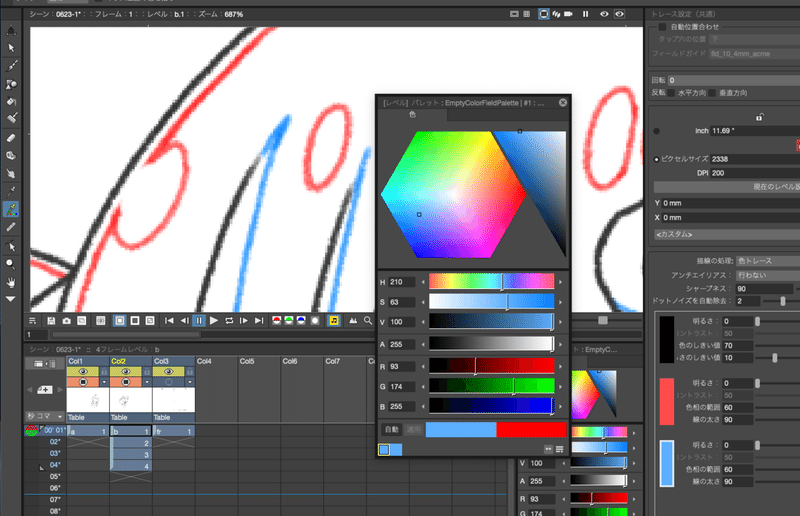Choose the Brush tool
This screenshot has height=516, width=800.
click(11, 65)
